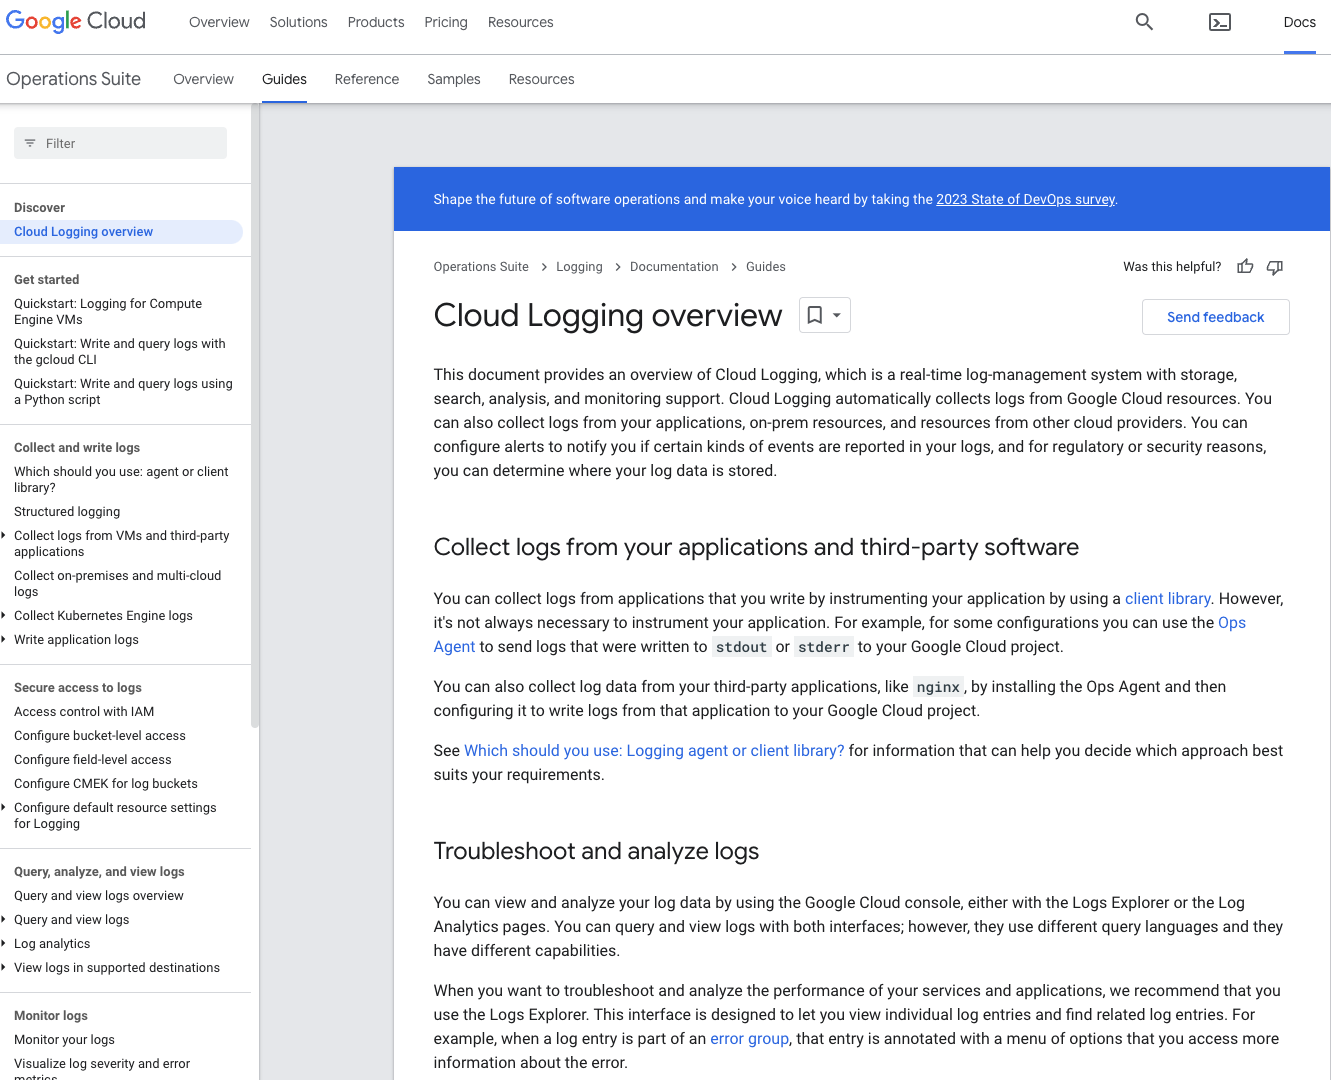Viewport: 1331px width, 1080px height.
Task: Open the Products menu
Action: coord(376,22)
